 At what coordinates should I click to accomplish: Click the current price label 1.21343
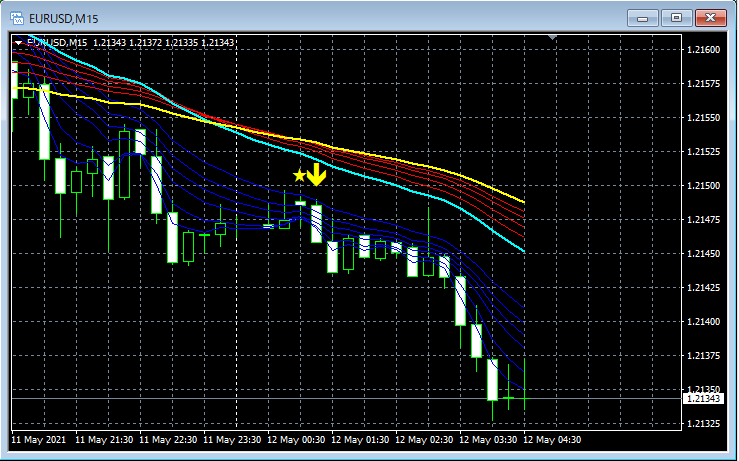click(x=703, y=399)
